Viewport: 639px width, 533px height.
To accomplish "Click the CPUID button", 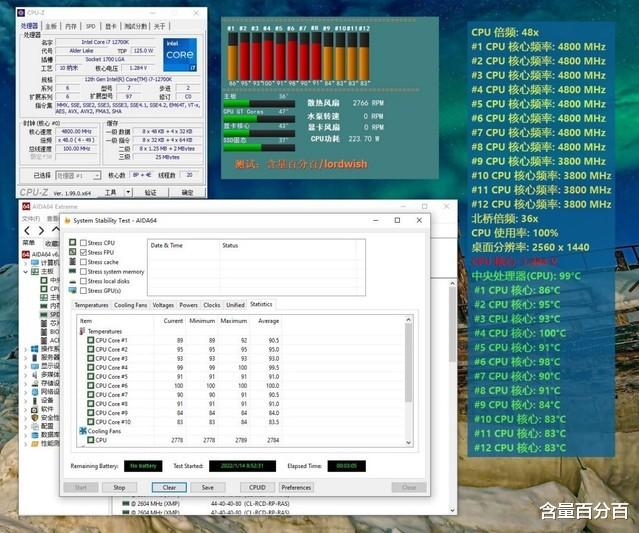I will click(x=257, y=487).
